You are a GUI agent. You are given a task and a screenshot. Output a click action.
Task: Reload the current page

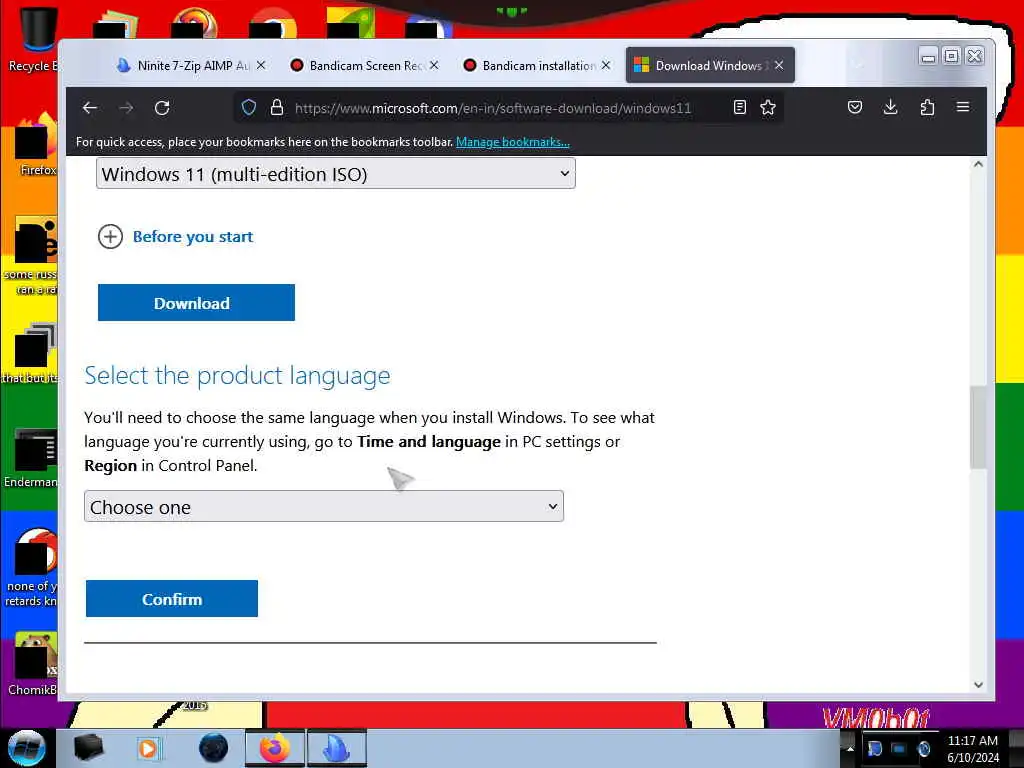[x=162, y=108]
